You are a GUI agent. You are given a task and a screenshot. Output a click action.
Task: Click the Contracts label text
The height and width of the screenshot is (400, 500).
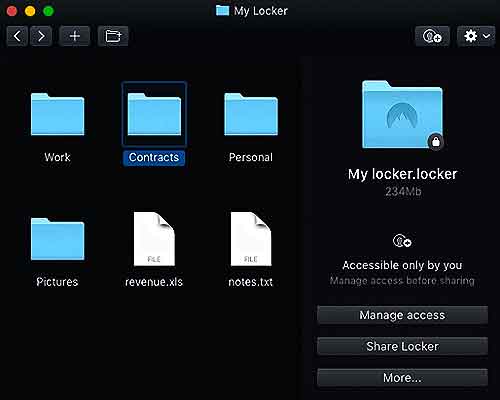[154, 157]
